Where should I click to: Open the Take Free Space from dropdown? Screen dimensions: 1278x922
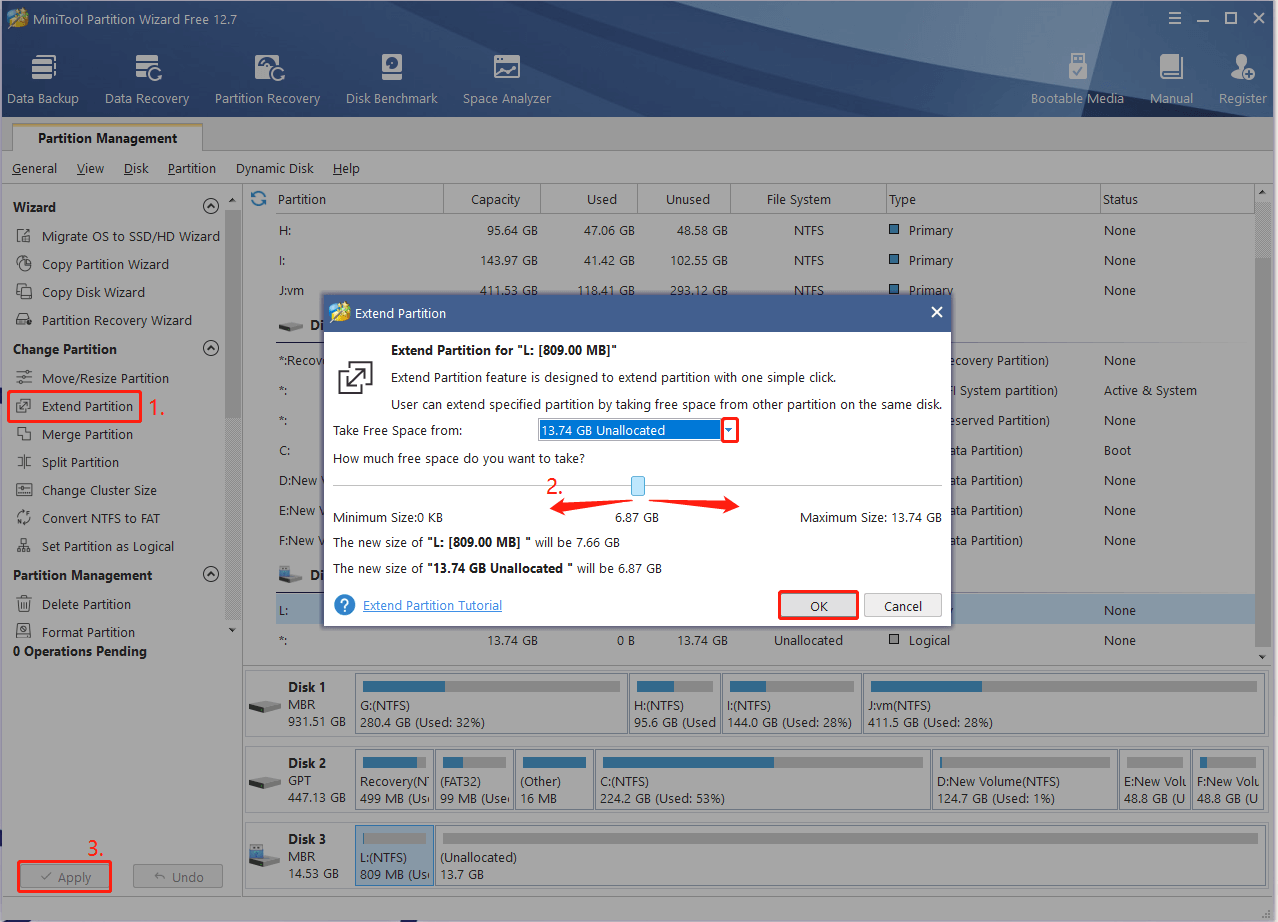pyautogui.click(x=729, y=431)
